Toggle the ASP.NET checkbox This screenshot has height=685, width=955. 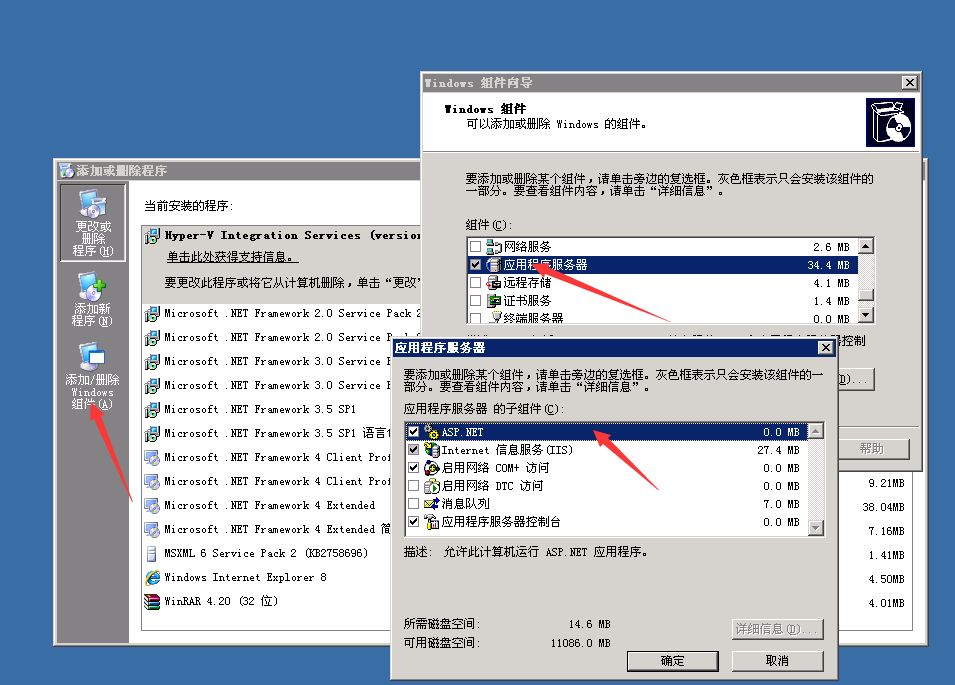click(x=413, y=432)
